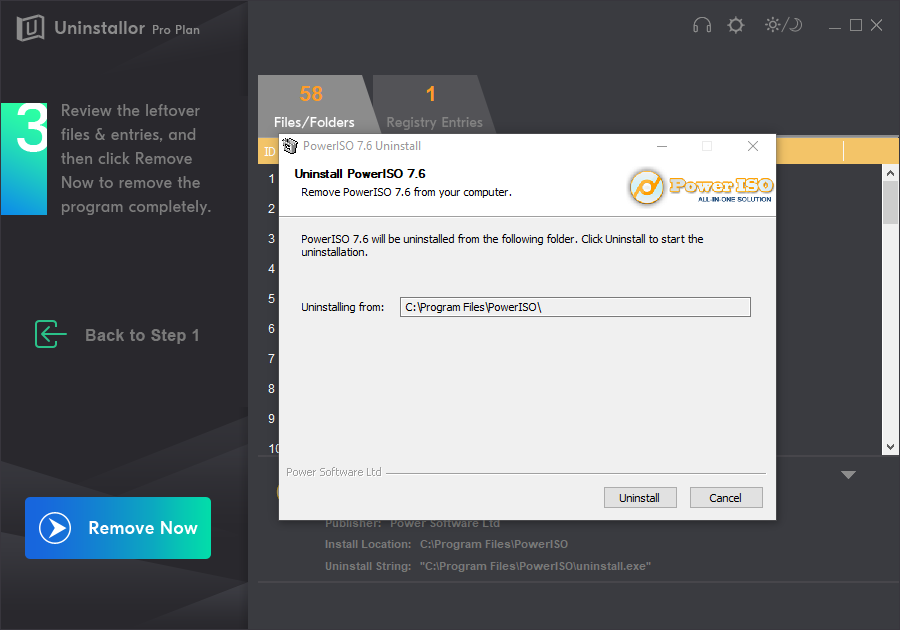Click the Uninstallor logo icon
900x630 pixels.
[x=30, y=28]
